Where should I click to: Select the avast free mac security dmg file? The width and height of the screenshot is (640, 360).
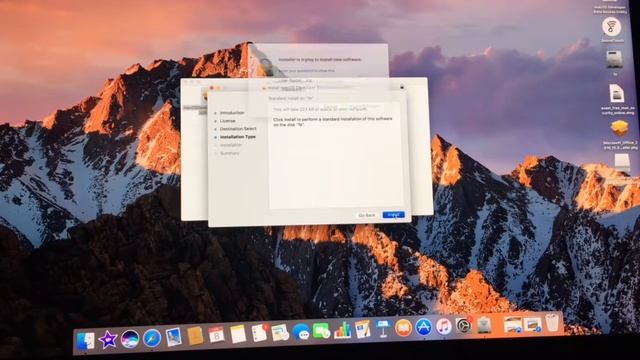(x=617, y=94)
